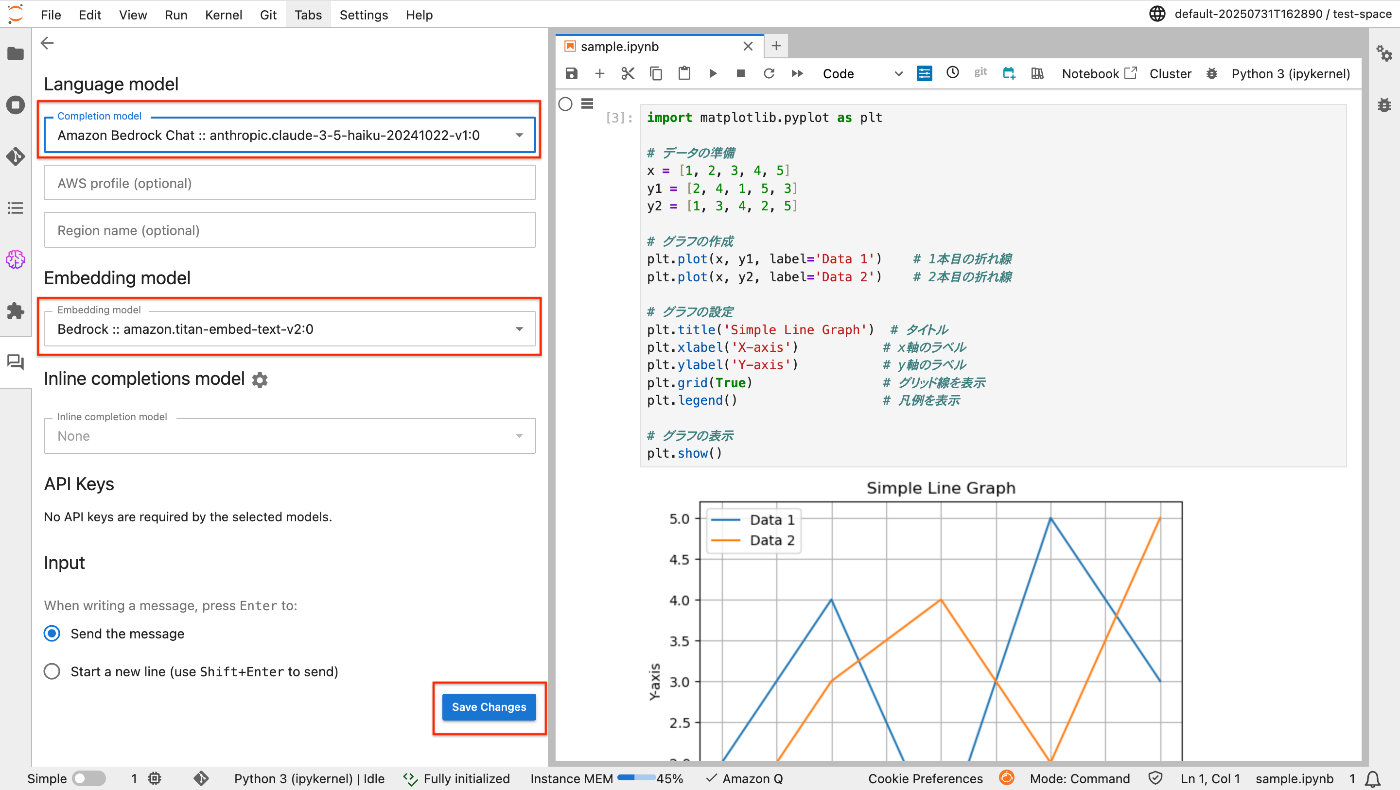Click the blue render side-by-side toolbar icon

(925, 73)
